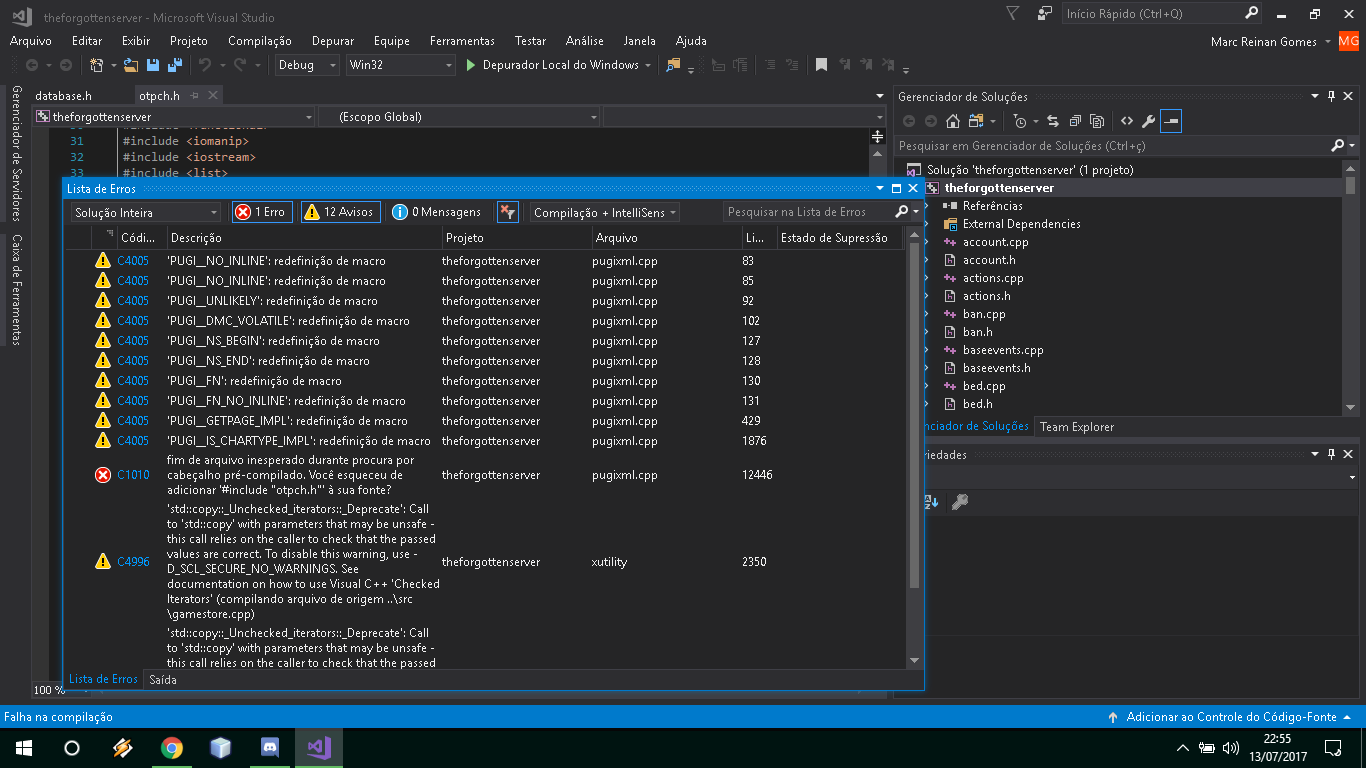Click the Show All Files icon
Viewport: 1366px width, 768px height.
point(1097,121)
